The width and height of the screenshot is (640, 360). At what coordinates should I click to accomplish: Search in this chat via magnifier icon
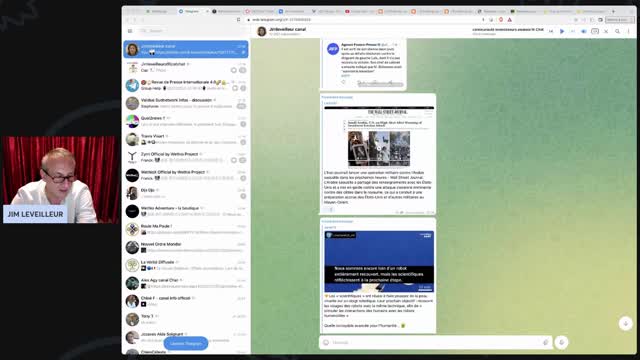click(x=618, y=31)
